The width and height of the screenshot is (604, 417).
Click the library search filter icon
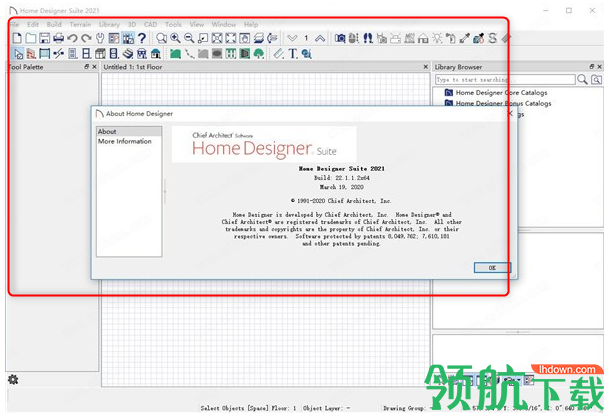click(x=596, y=80)
